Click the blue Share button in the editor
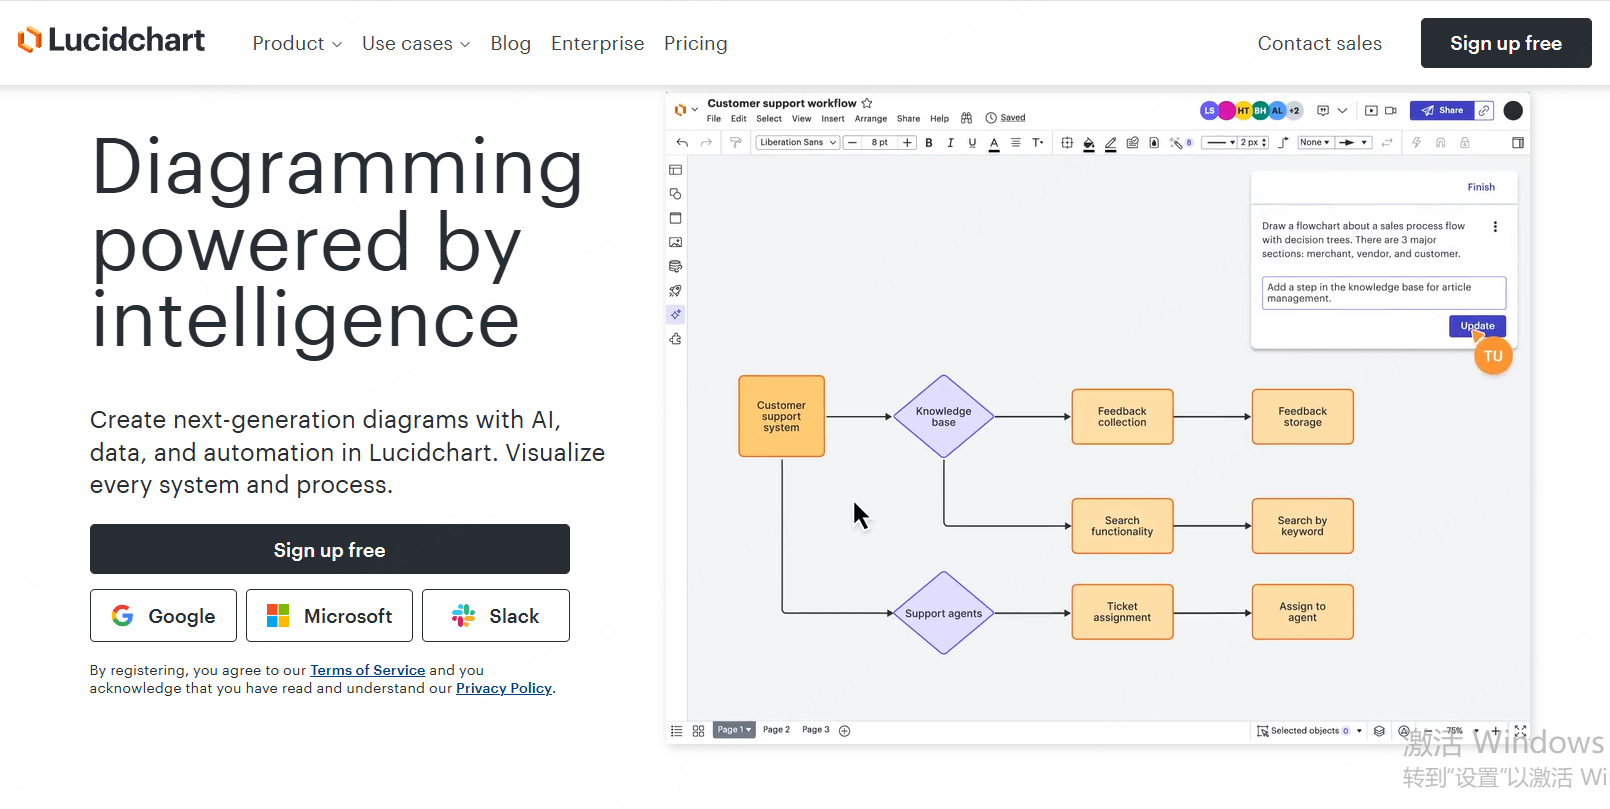1610x809 pixels. pos(1442,111)
